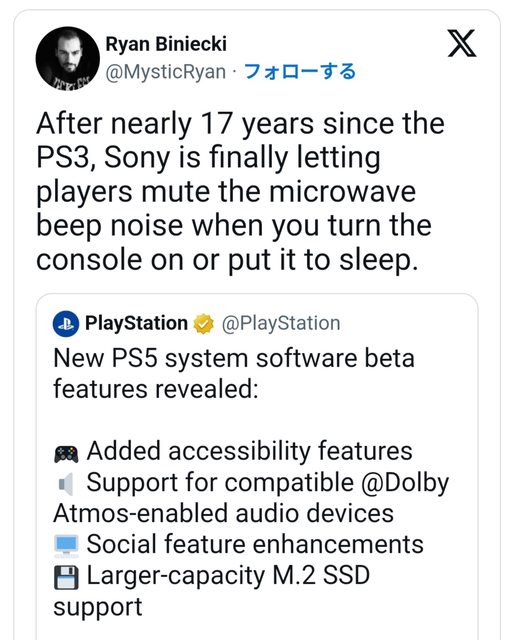Click the floppy disk emoji
512x640 pixels.
66,577
